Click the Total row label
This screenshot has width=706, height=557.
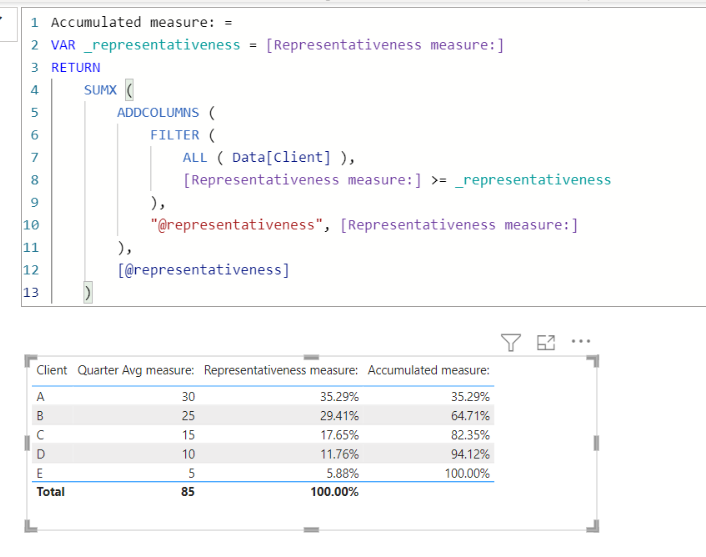pos(50,492)
